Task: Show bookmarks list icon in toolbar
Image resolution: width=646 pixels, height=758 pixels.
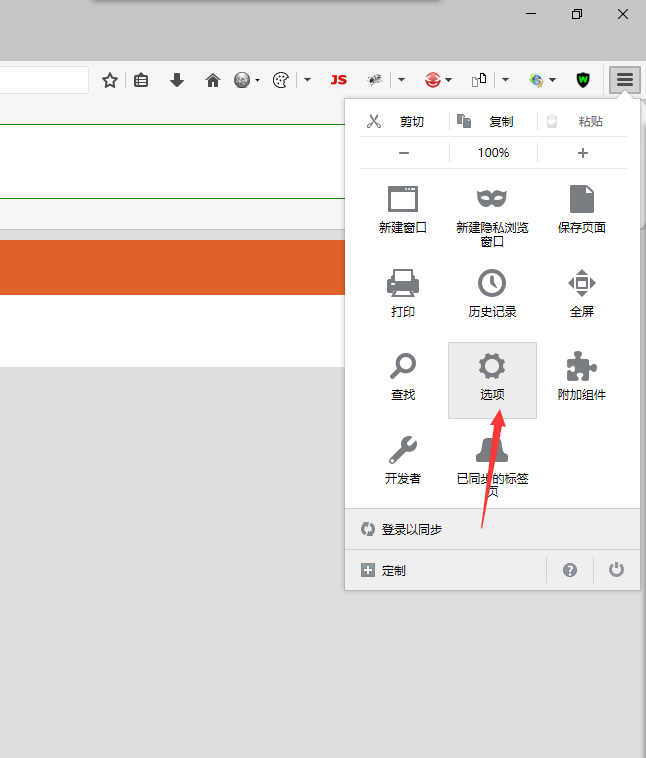Action: click(141, 80)
